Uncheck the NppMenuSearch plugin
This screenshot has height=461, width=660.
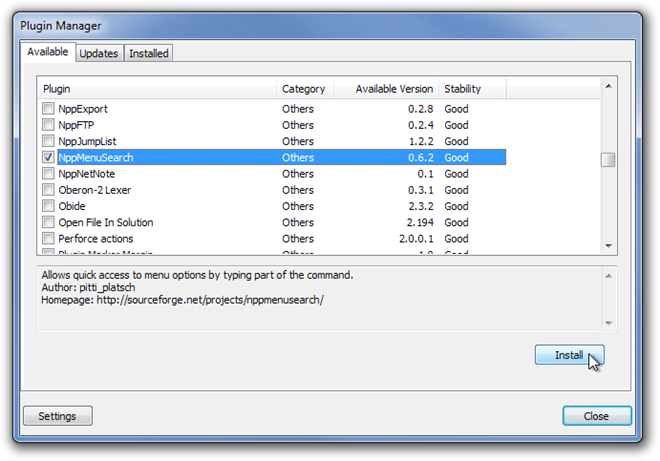[48, 157]
